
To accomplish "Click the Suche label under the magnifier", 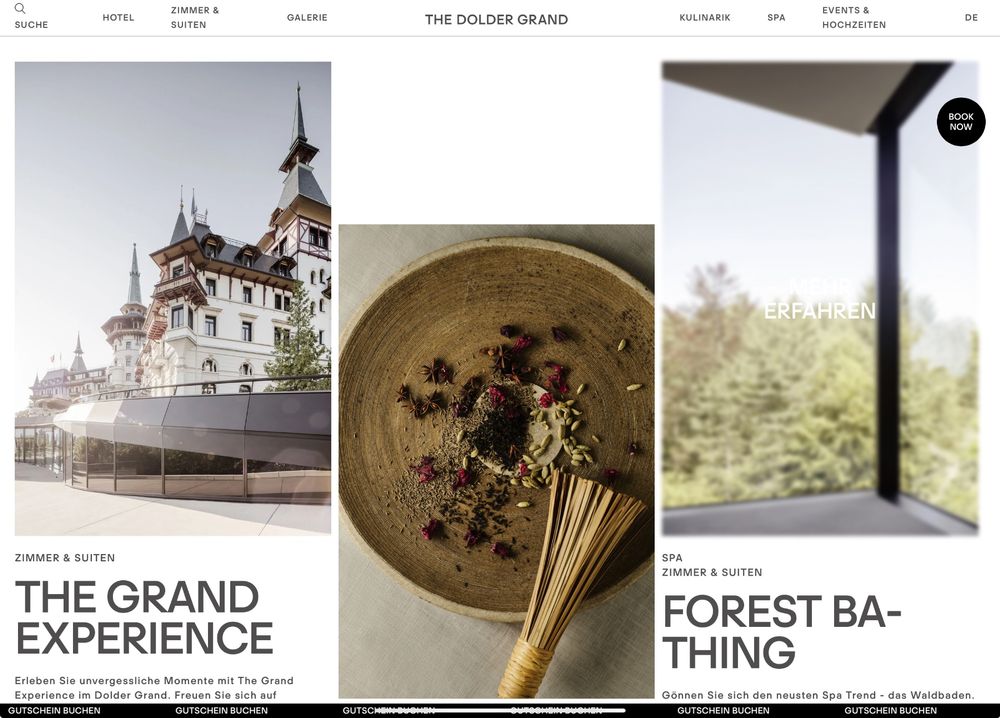I will [x=31, y=24].
